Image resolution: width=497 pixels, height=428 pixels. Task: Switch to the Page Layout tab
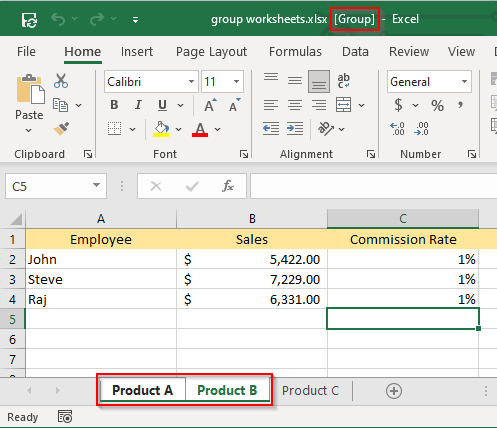click(x=211, y=52)
